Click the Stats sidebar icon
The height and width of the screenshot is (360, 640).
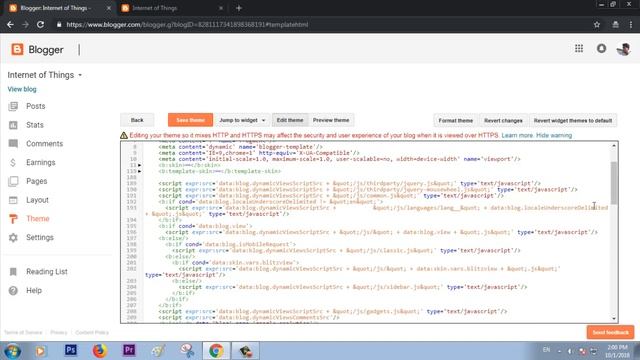(13, 125)
